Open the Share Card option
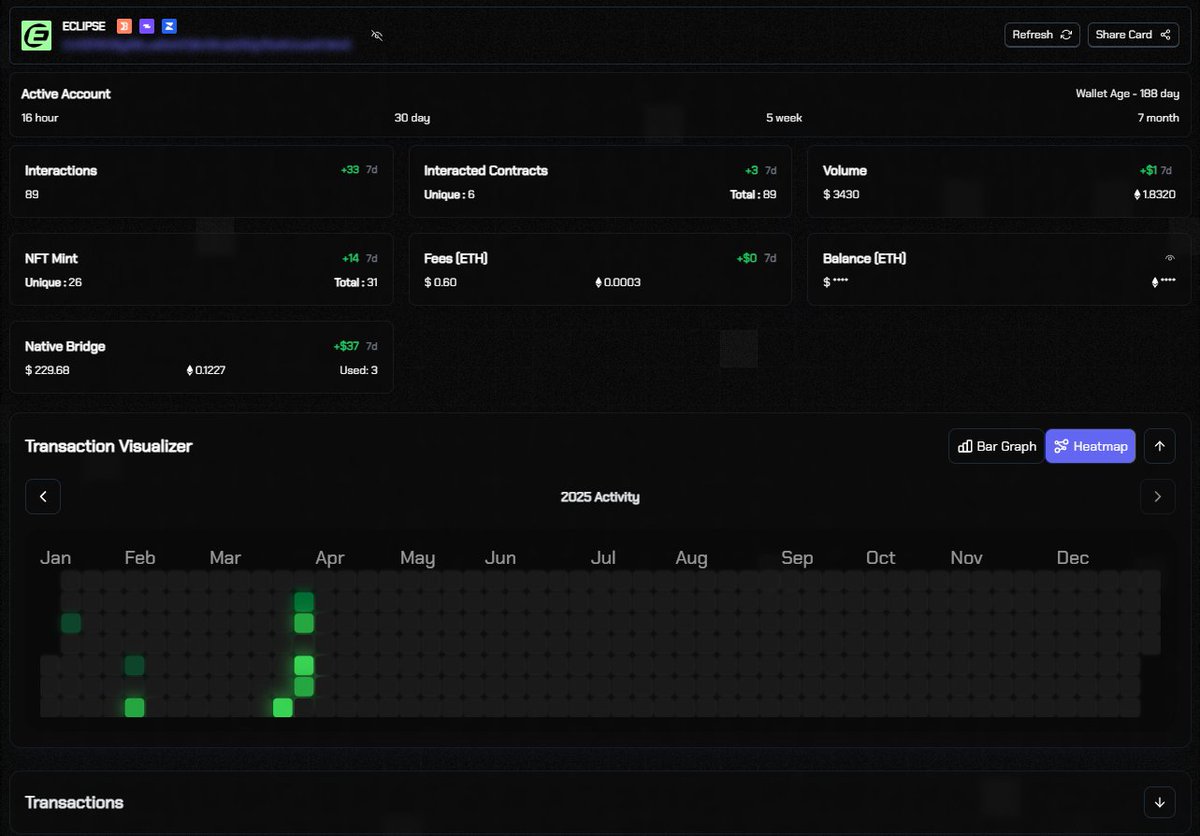 (1133, 34)
